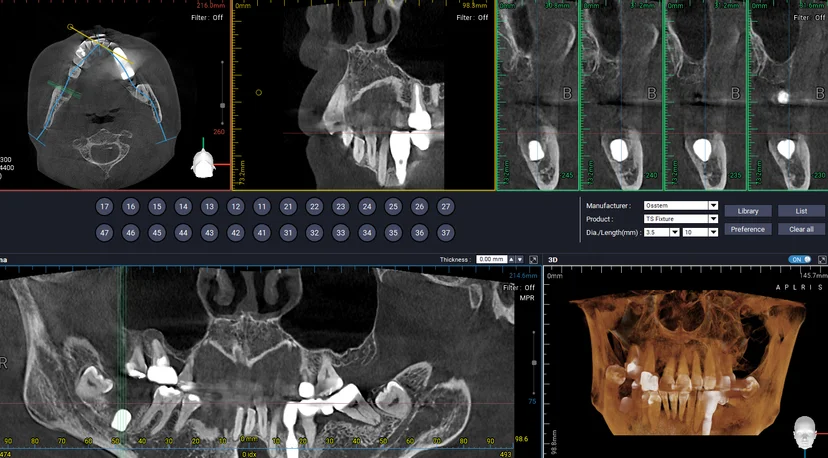Select tooth number 33

point(341,233)
